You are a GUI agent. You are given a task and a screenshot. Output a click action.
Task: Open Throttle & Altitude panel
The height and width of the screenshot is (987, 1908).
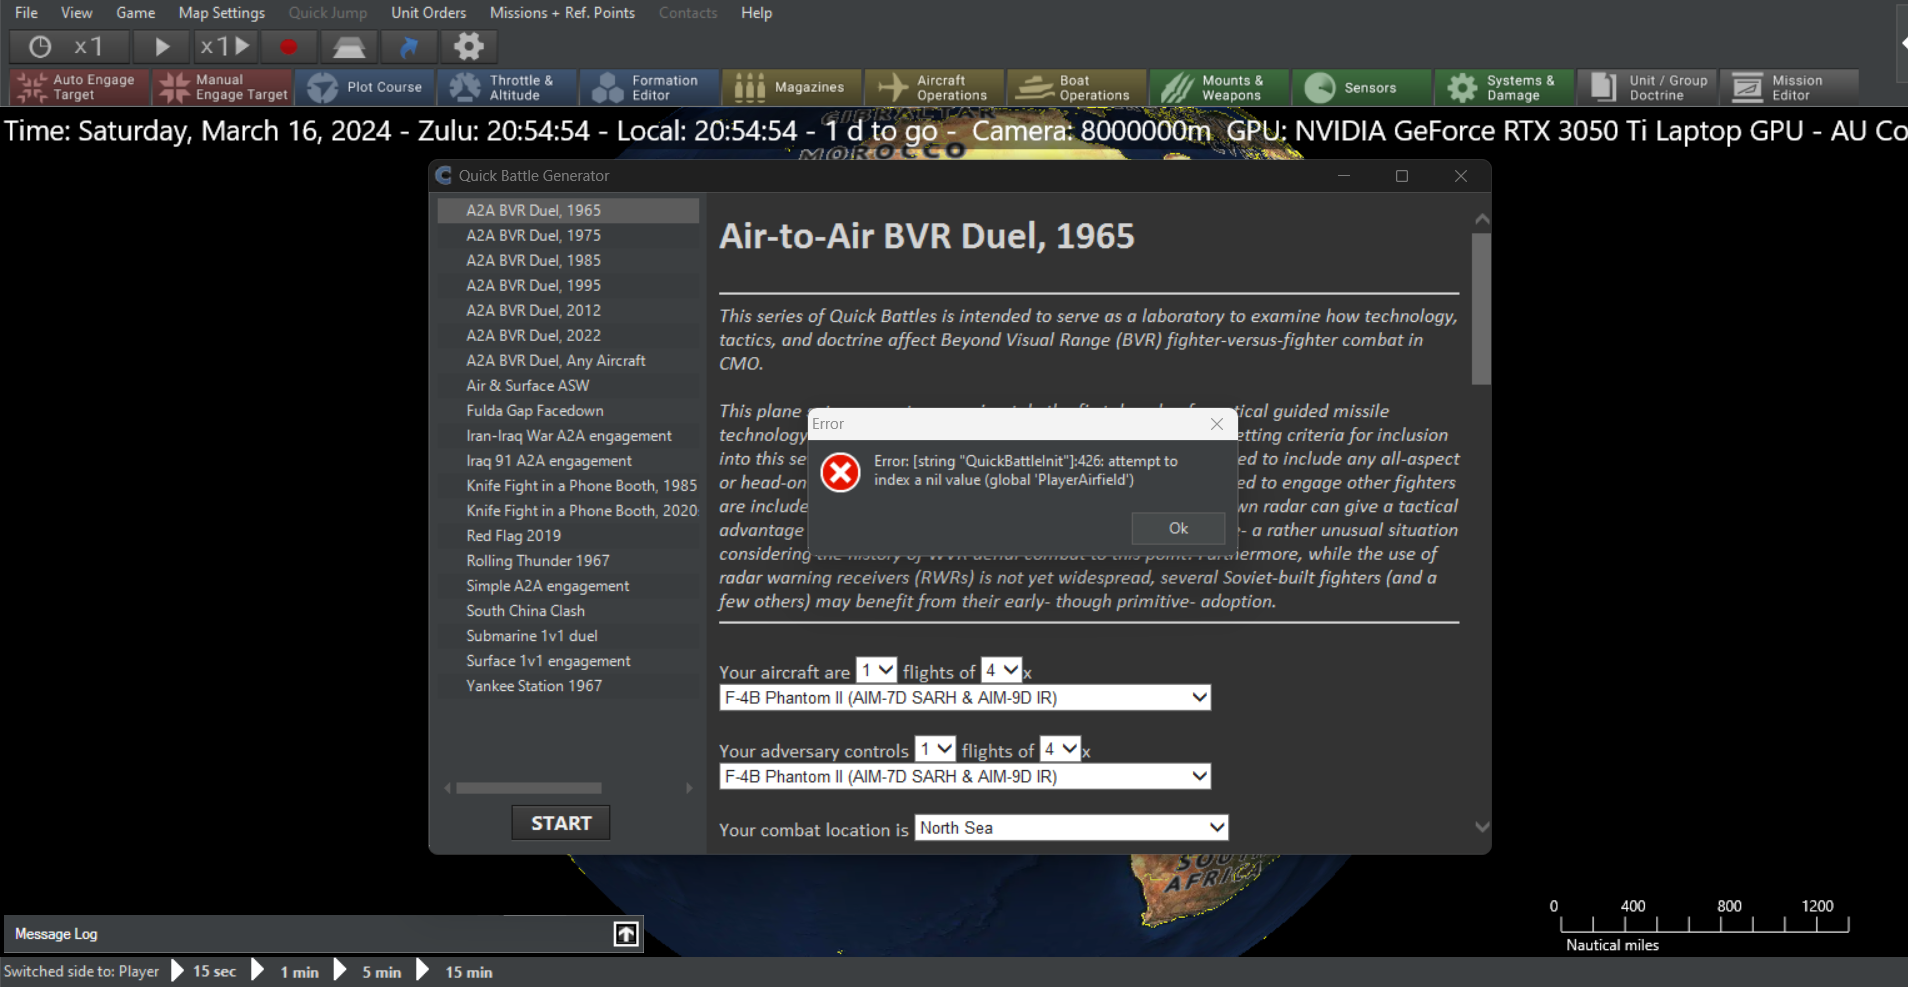click(508, 87)
